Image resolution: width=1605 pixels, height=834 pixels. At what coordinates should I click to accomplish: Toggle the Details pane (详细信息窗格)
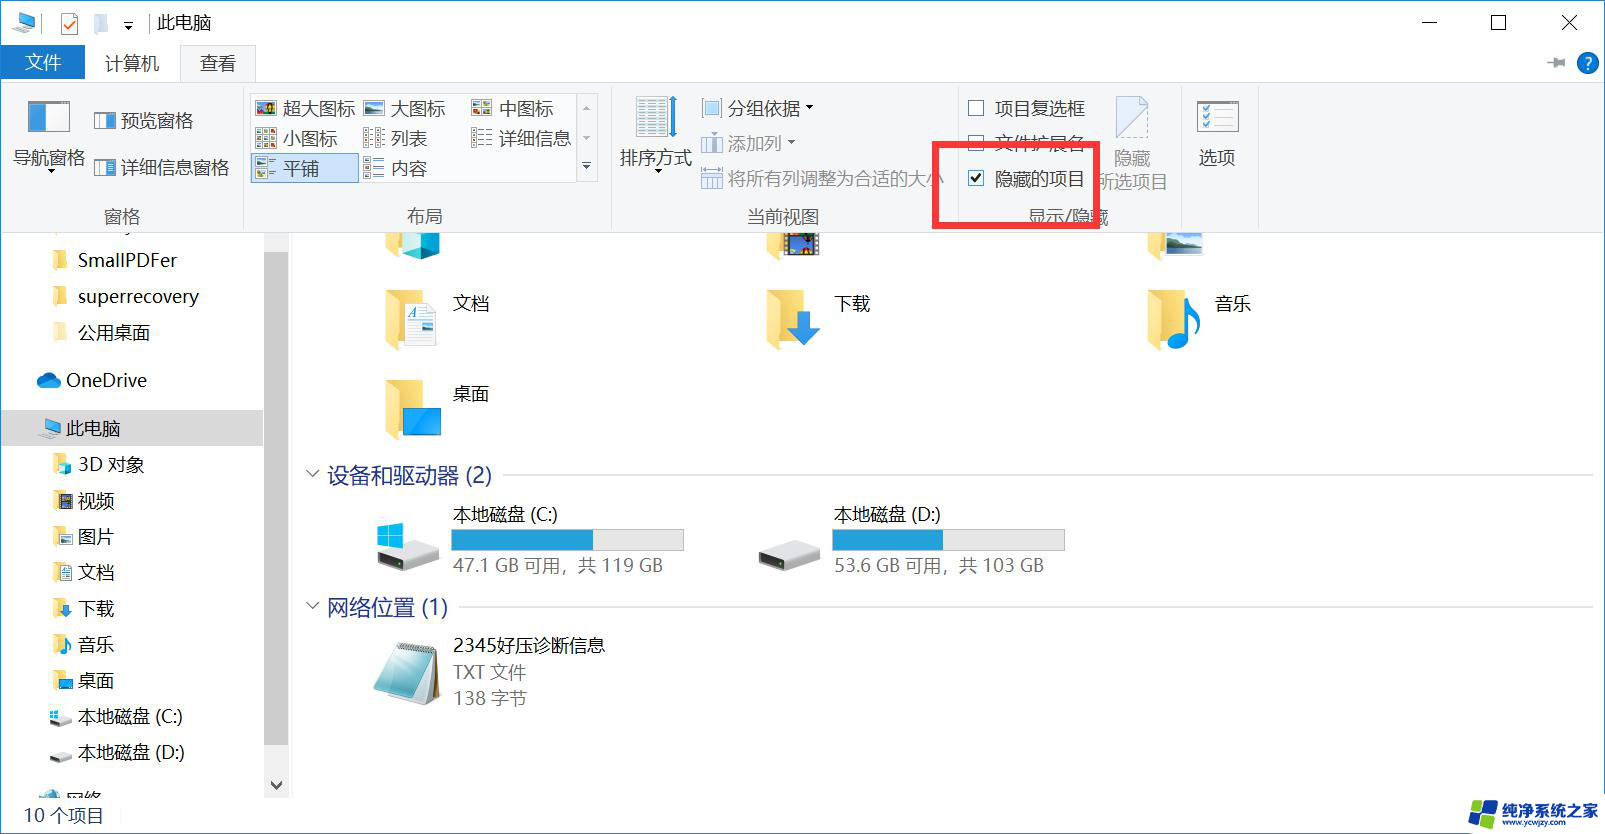[161, 167]
